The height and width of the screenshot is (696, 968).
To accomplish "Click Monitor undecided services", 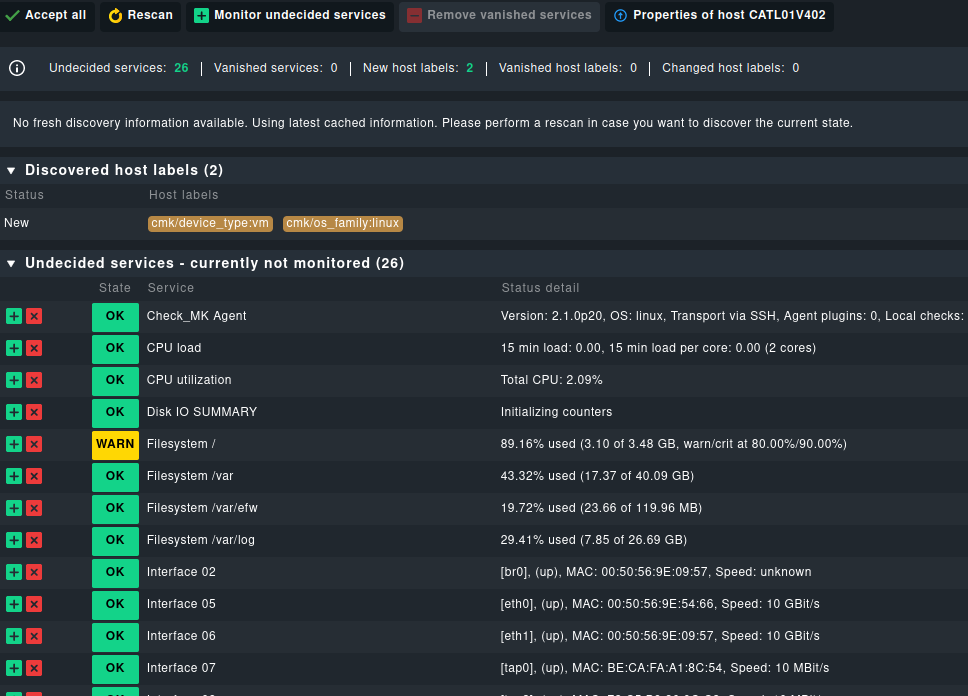I will [289, 16].
